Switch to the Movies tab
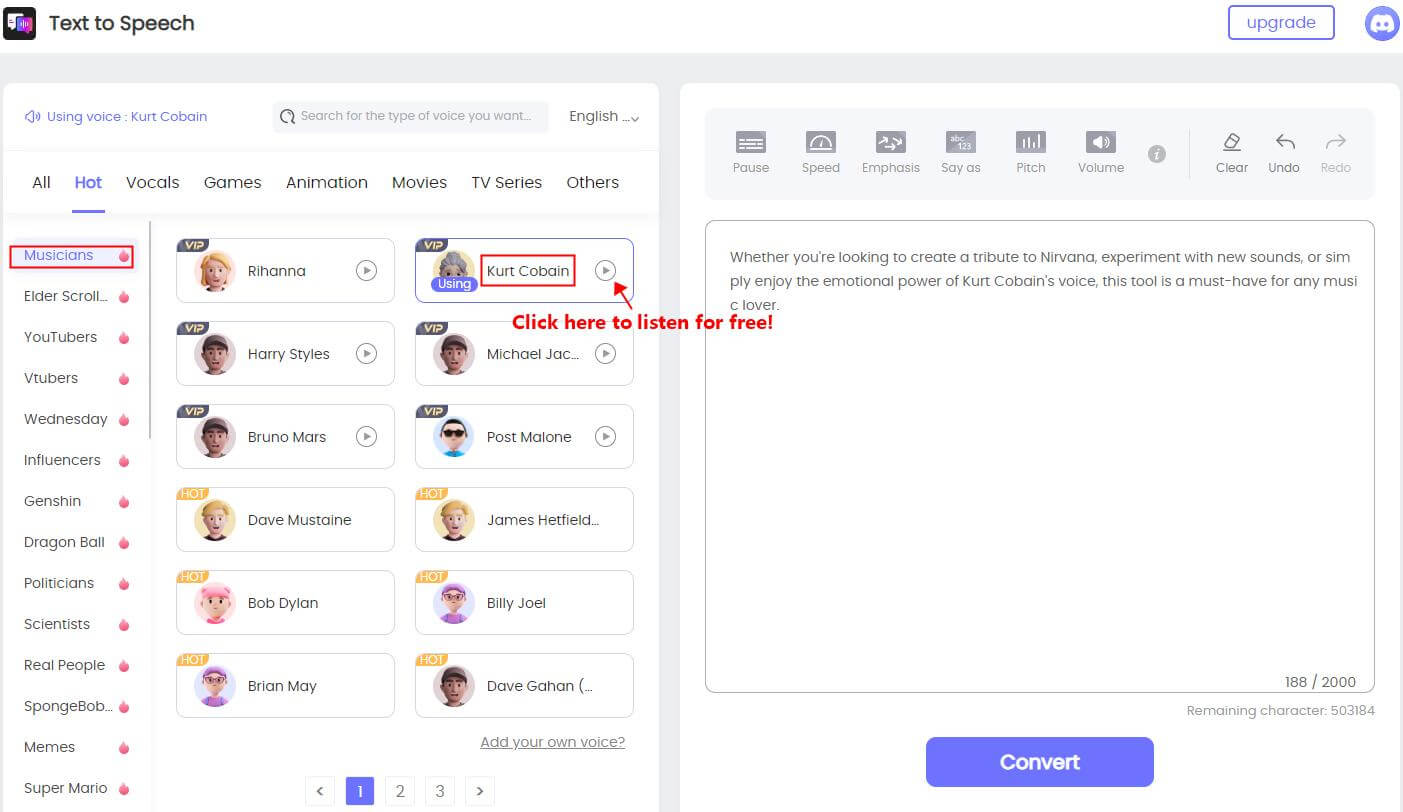1403x812 pixels. [x=419, y=182]
